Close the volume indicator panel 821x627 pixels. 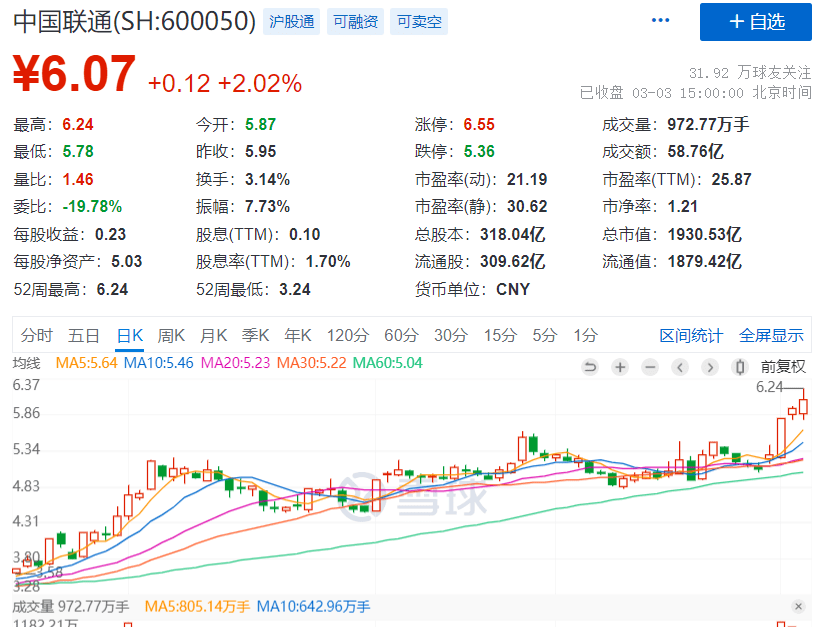point(798,606)
